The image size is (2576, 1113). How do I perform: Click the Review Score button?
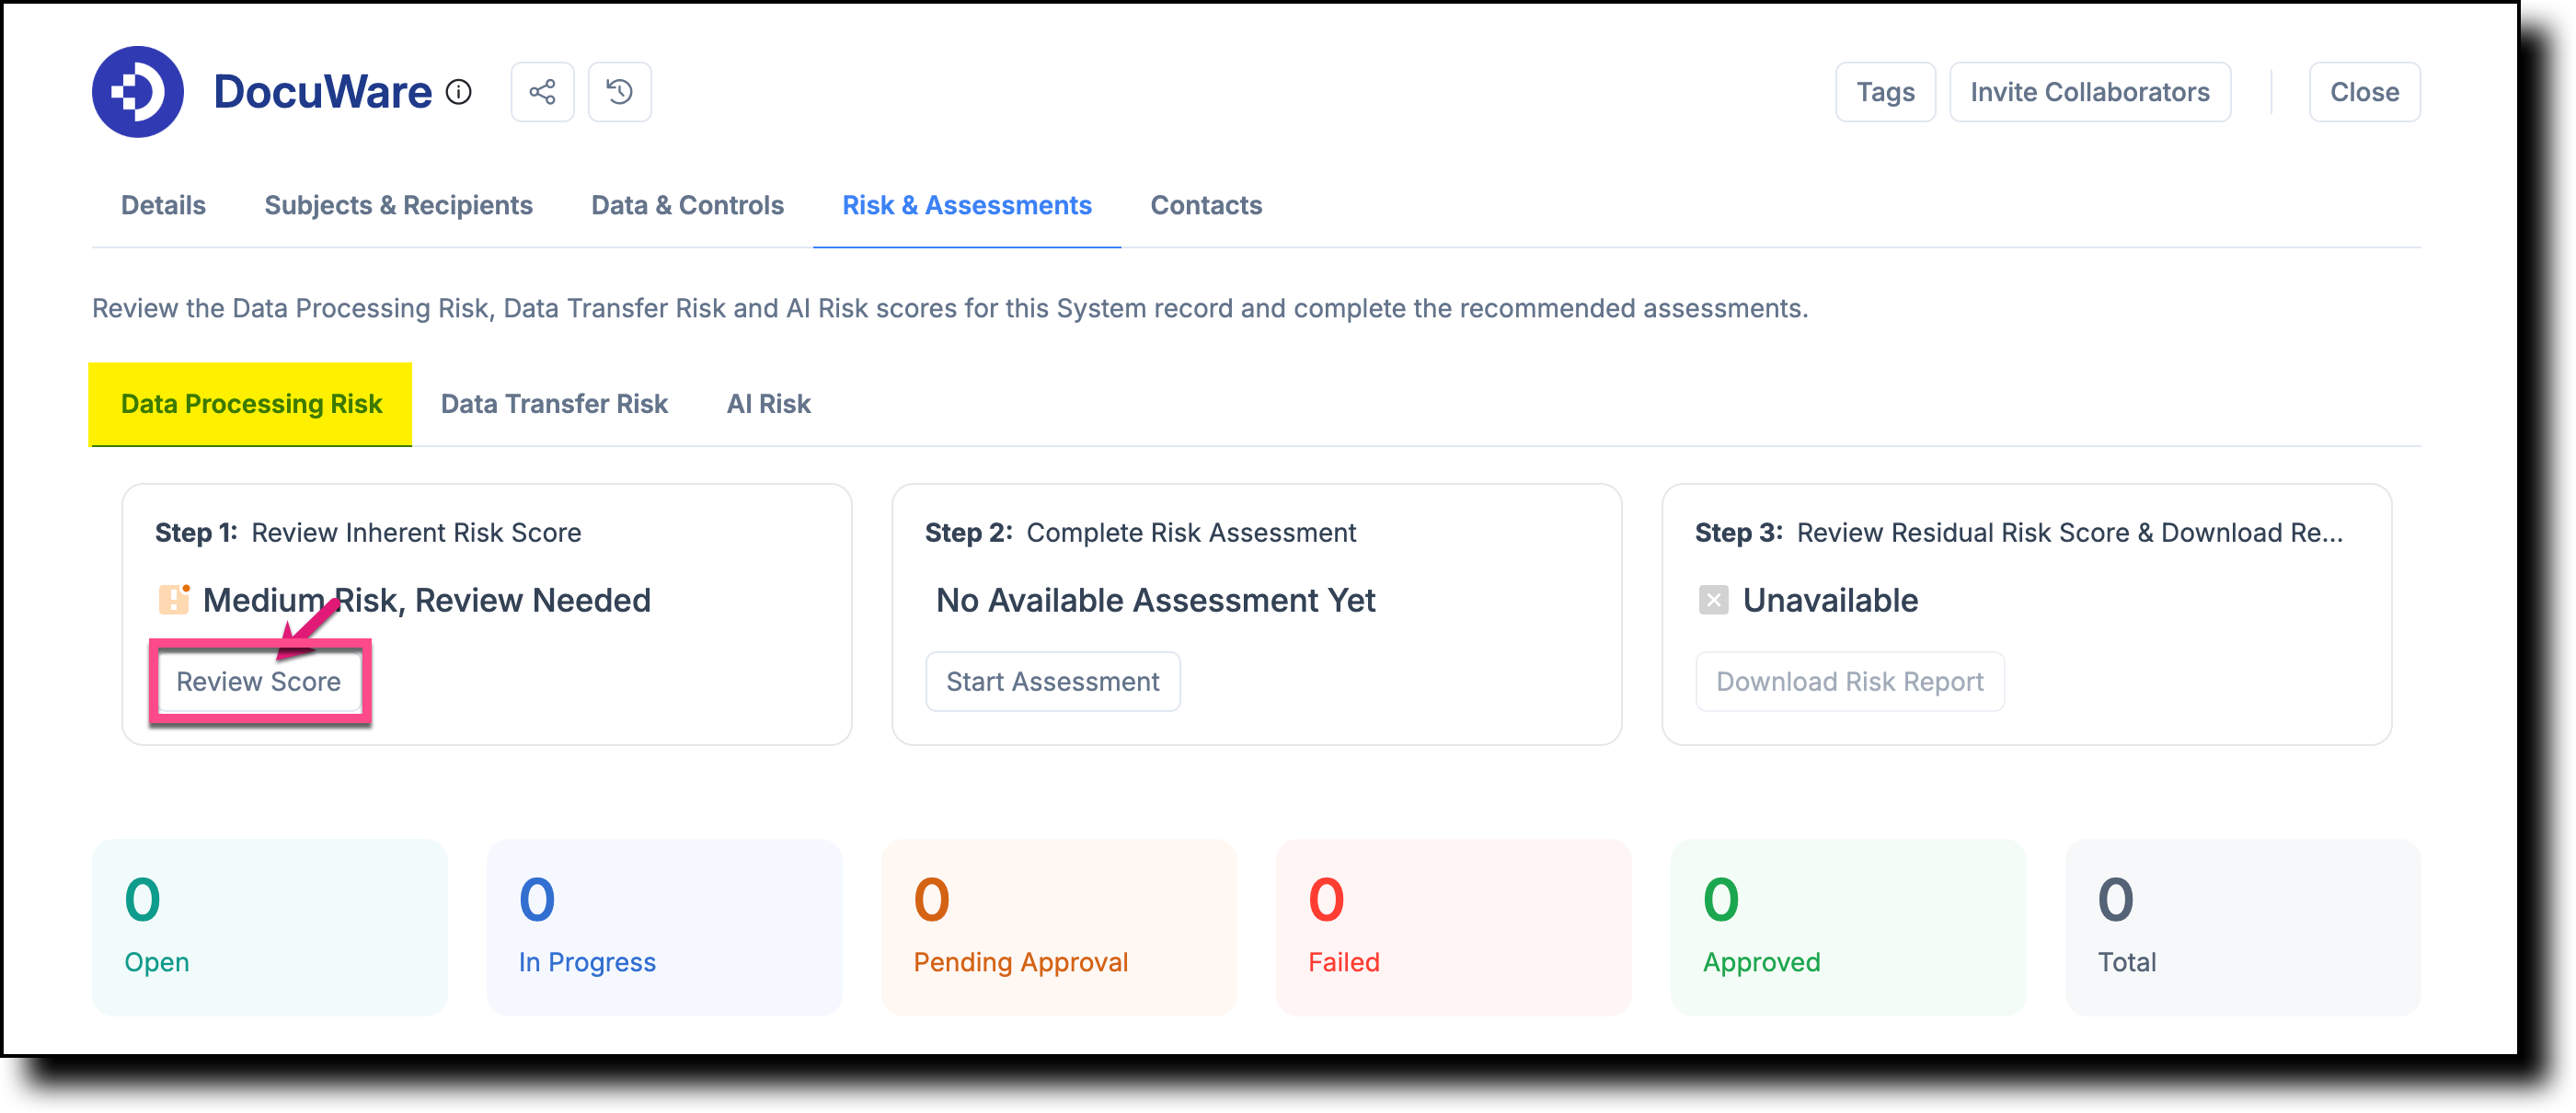pos(258,681)
